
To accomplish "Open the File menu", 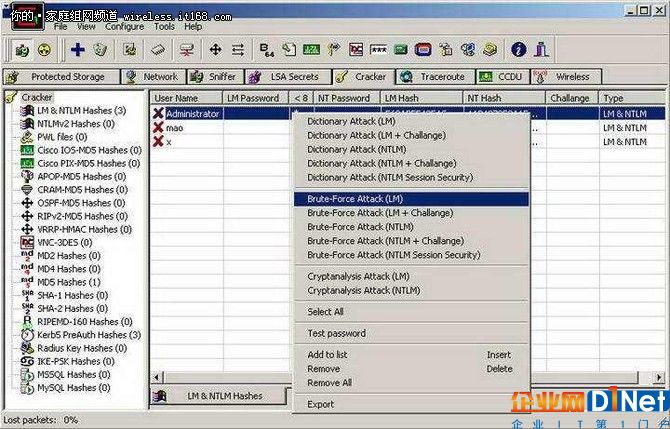I will [61, 26].
